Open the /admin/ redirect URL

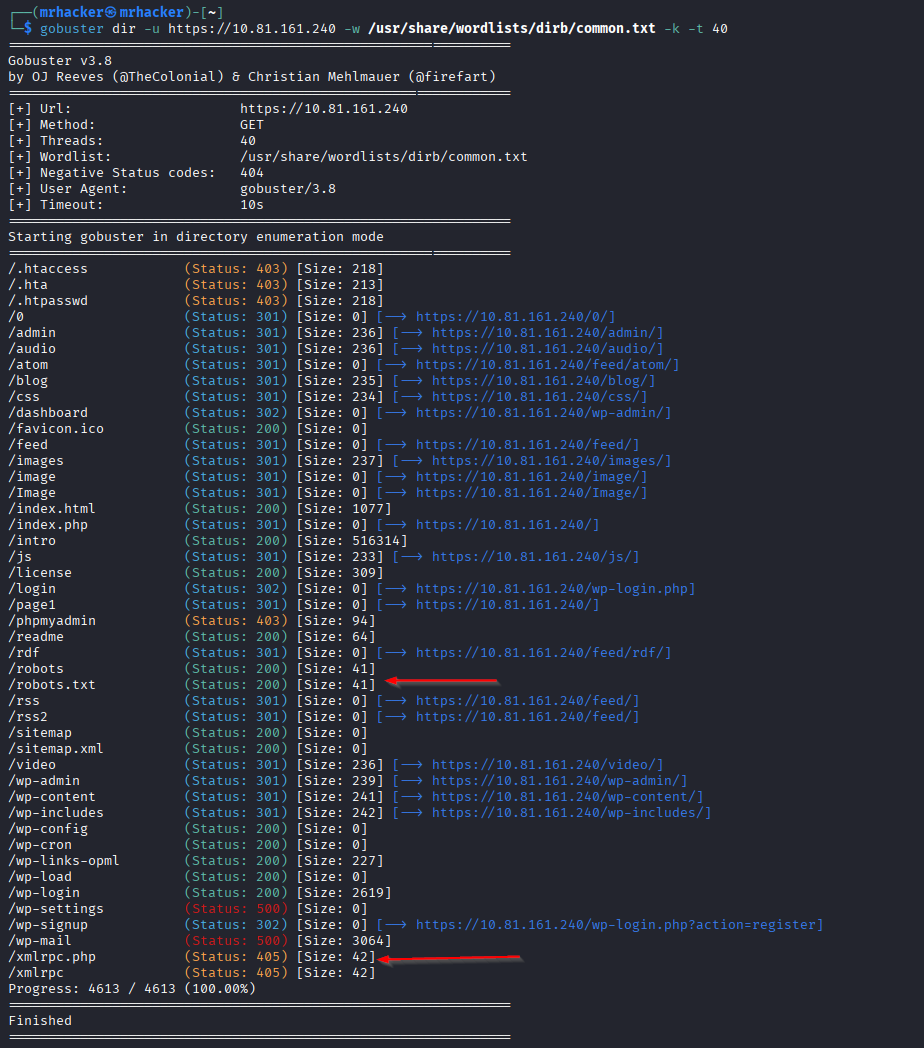point(547,333)
